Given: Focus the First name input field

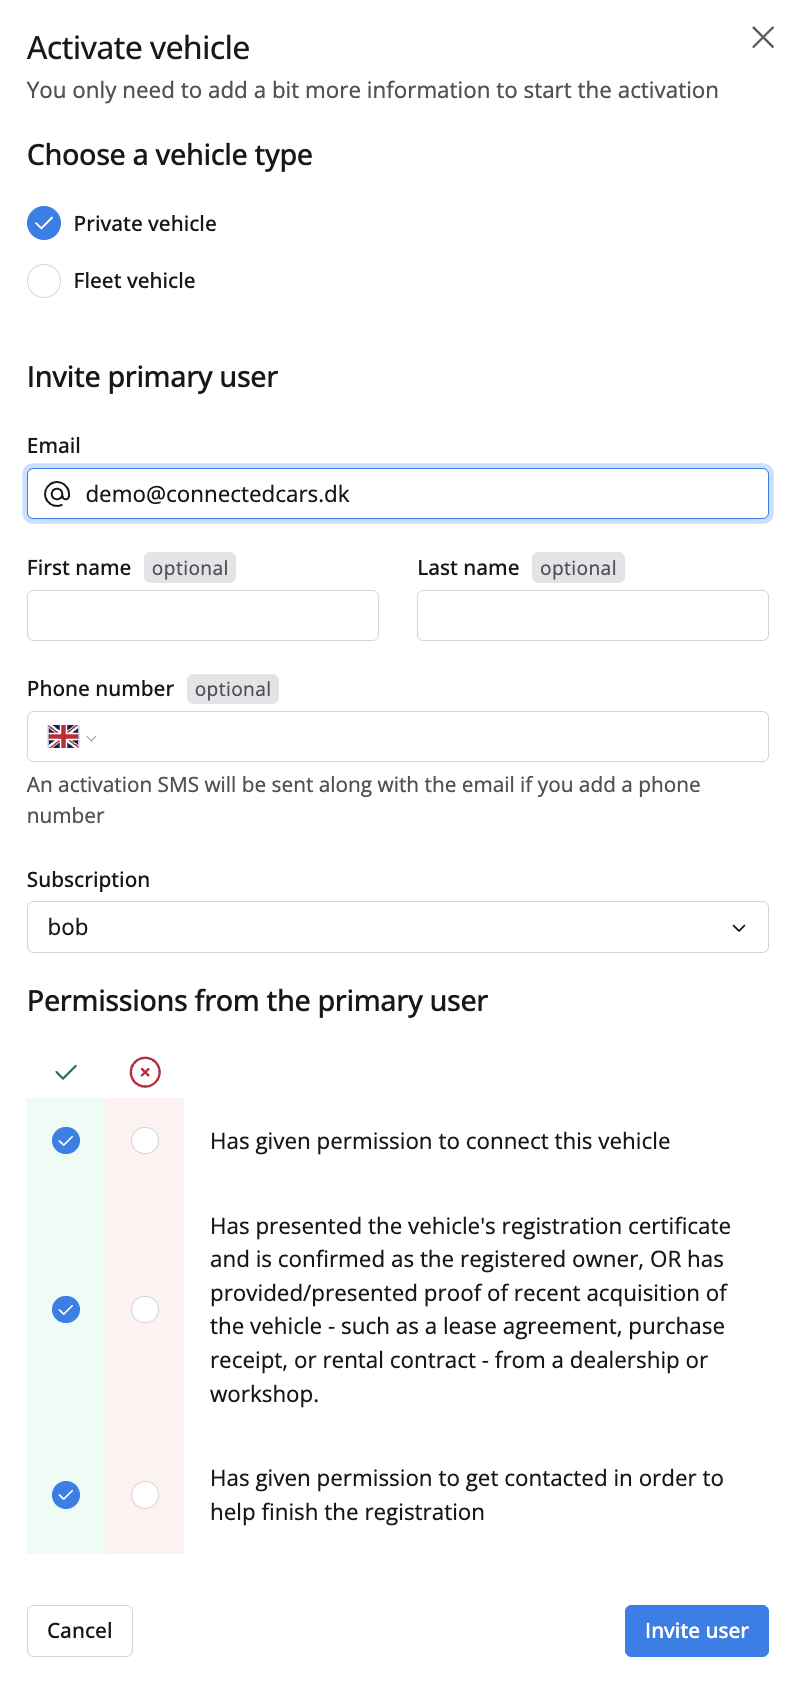Looking at the screenshot, I should pyautogui.click(x=202, y=615).
